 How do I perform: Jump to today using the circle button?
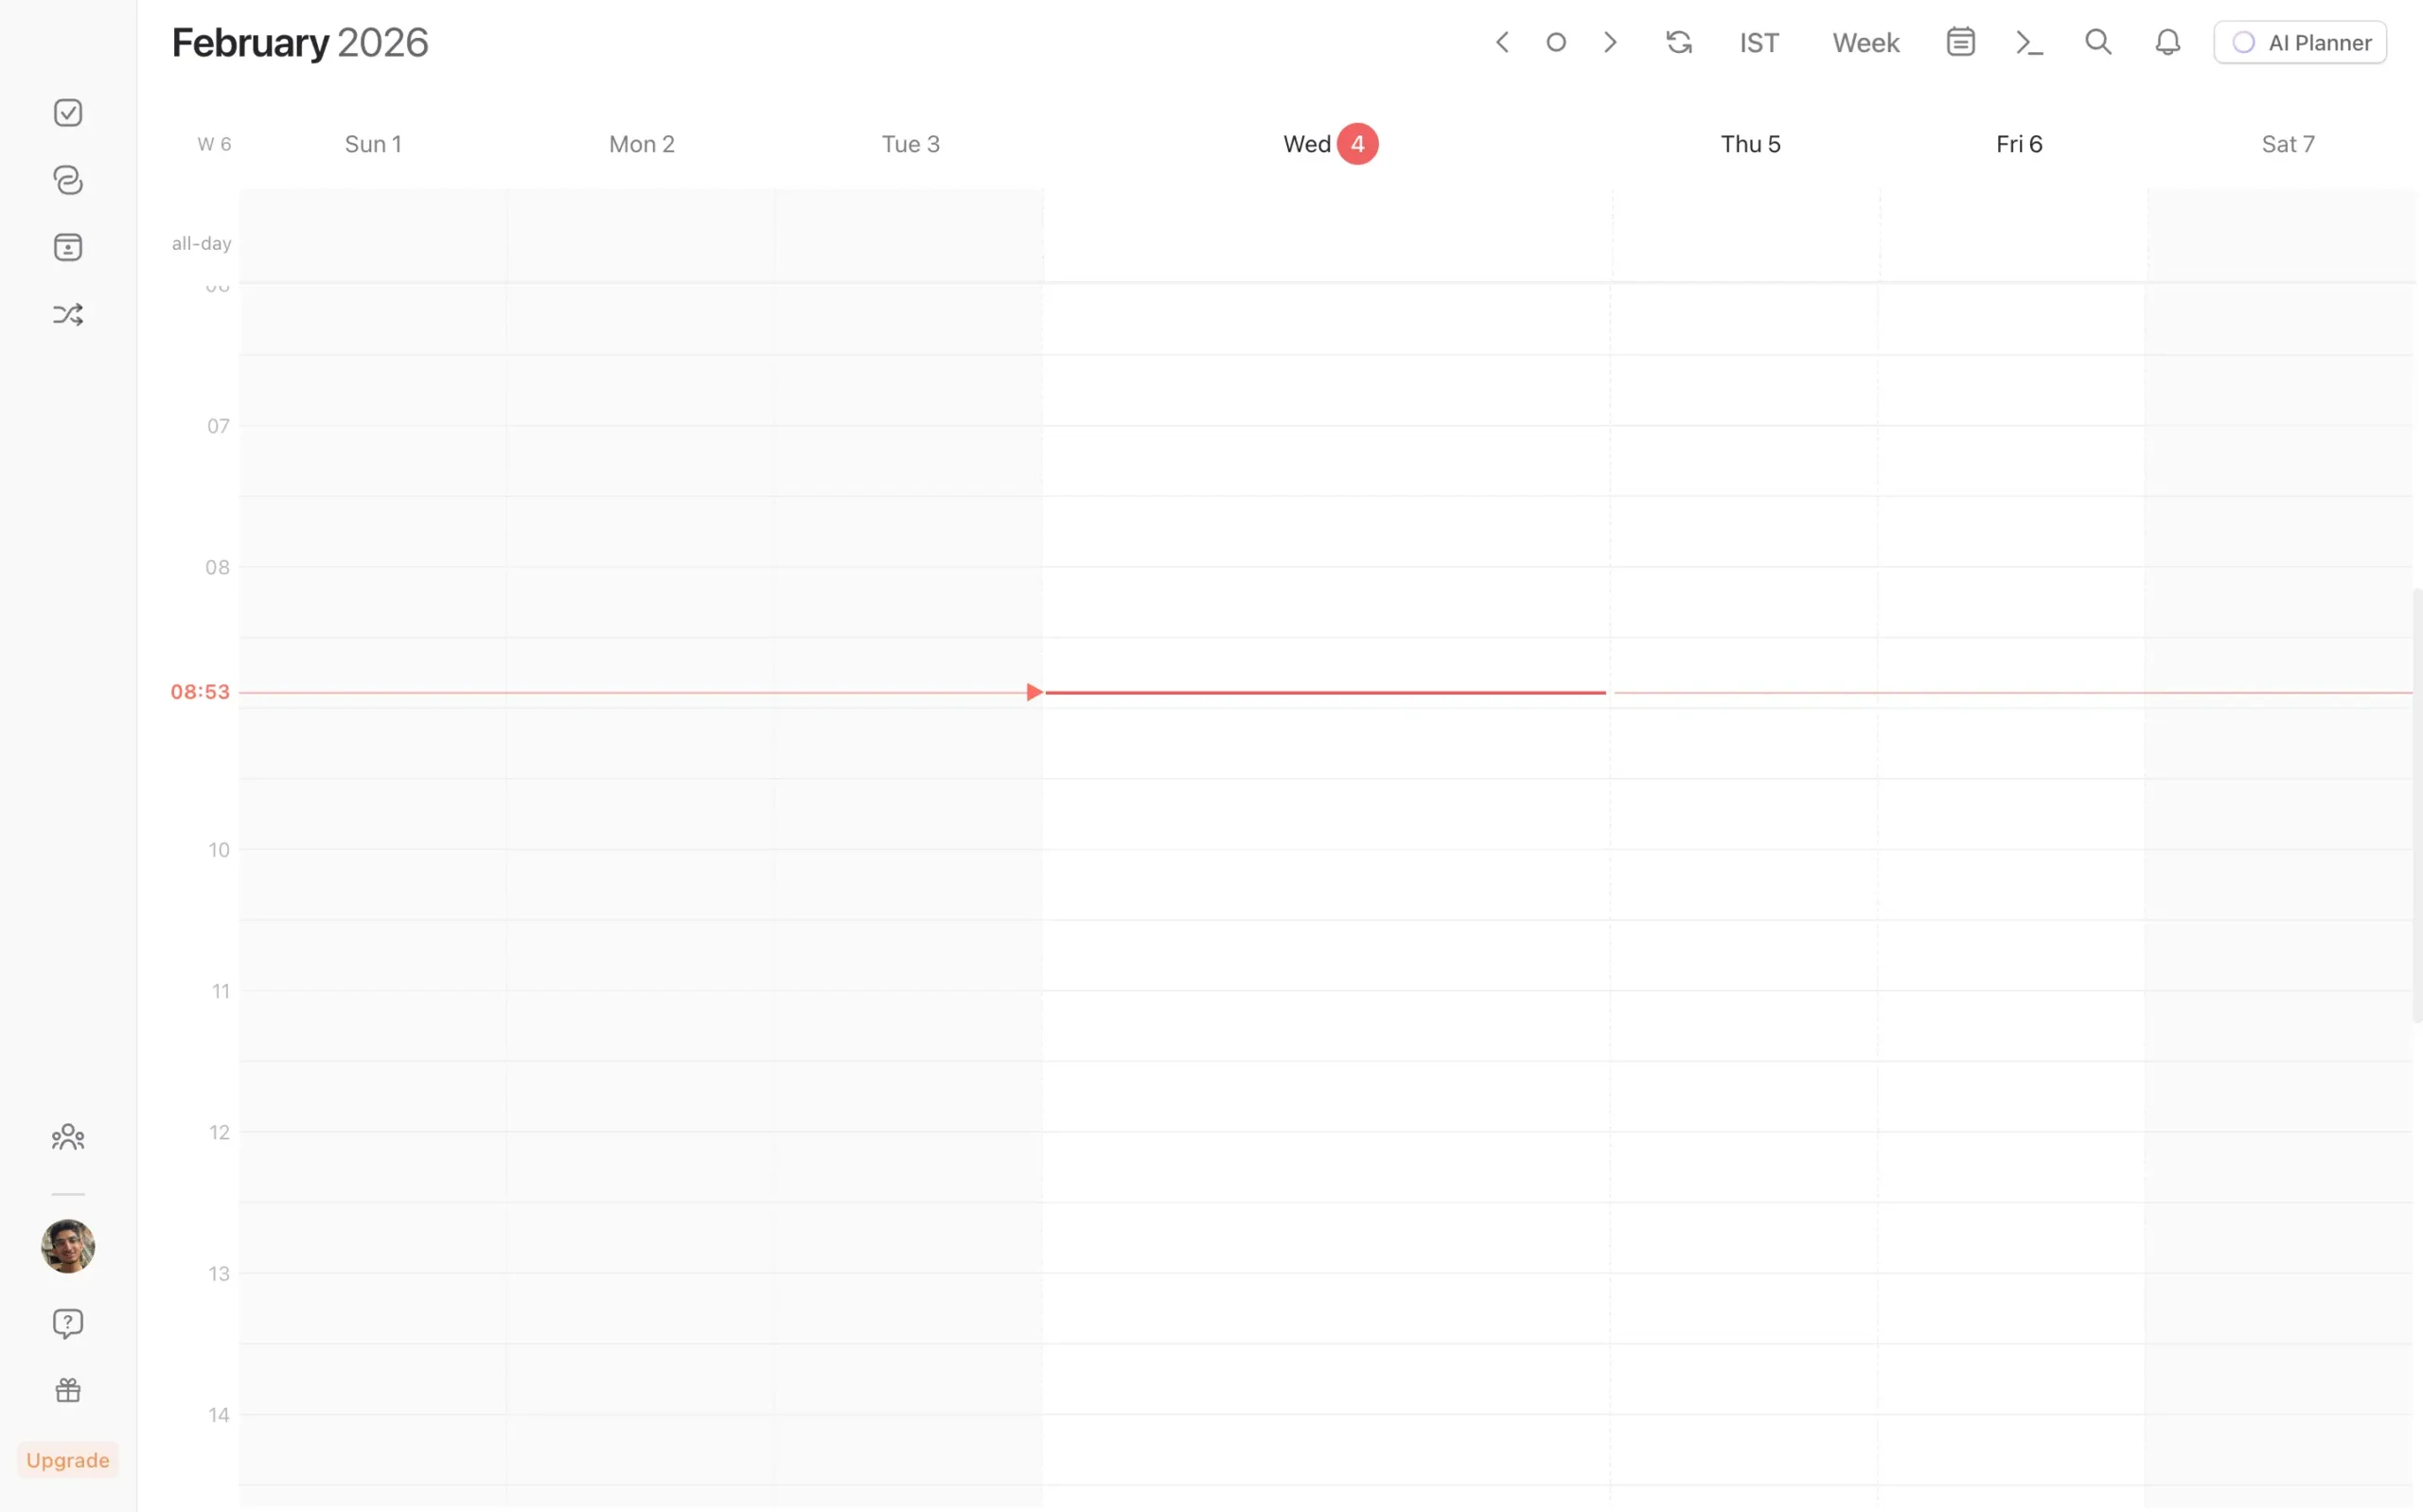click(x=1556, y=42)
